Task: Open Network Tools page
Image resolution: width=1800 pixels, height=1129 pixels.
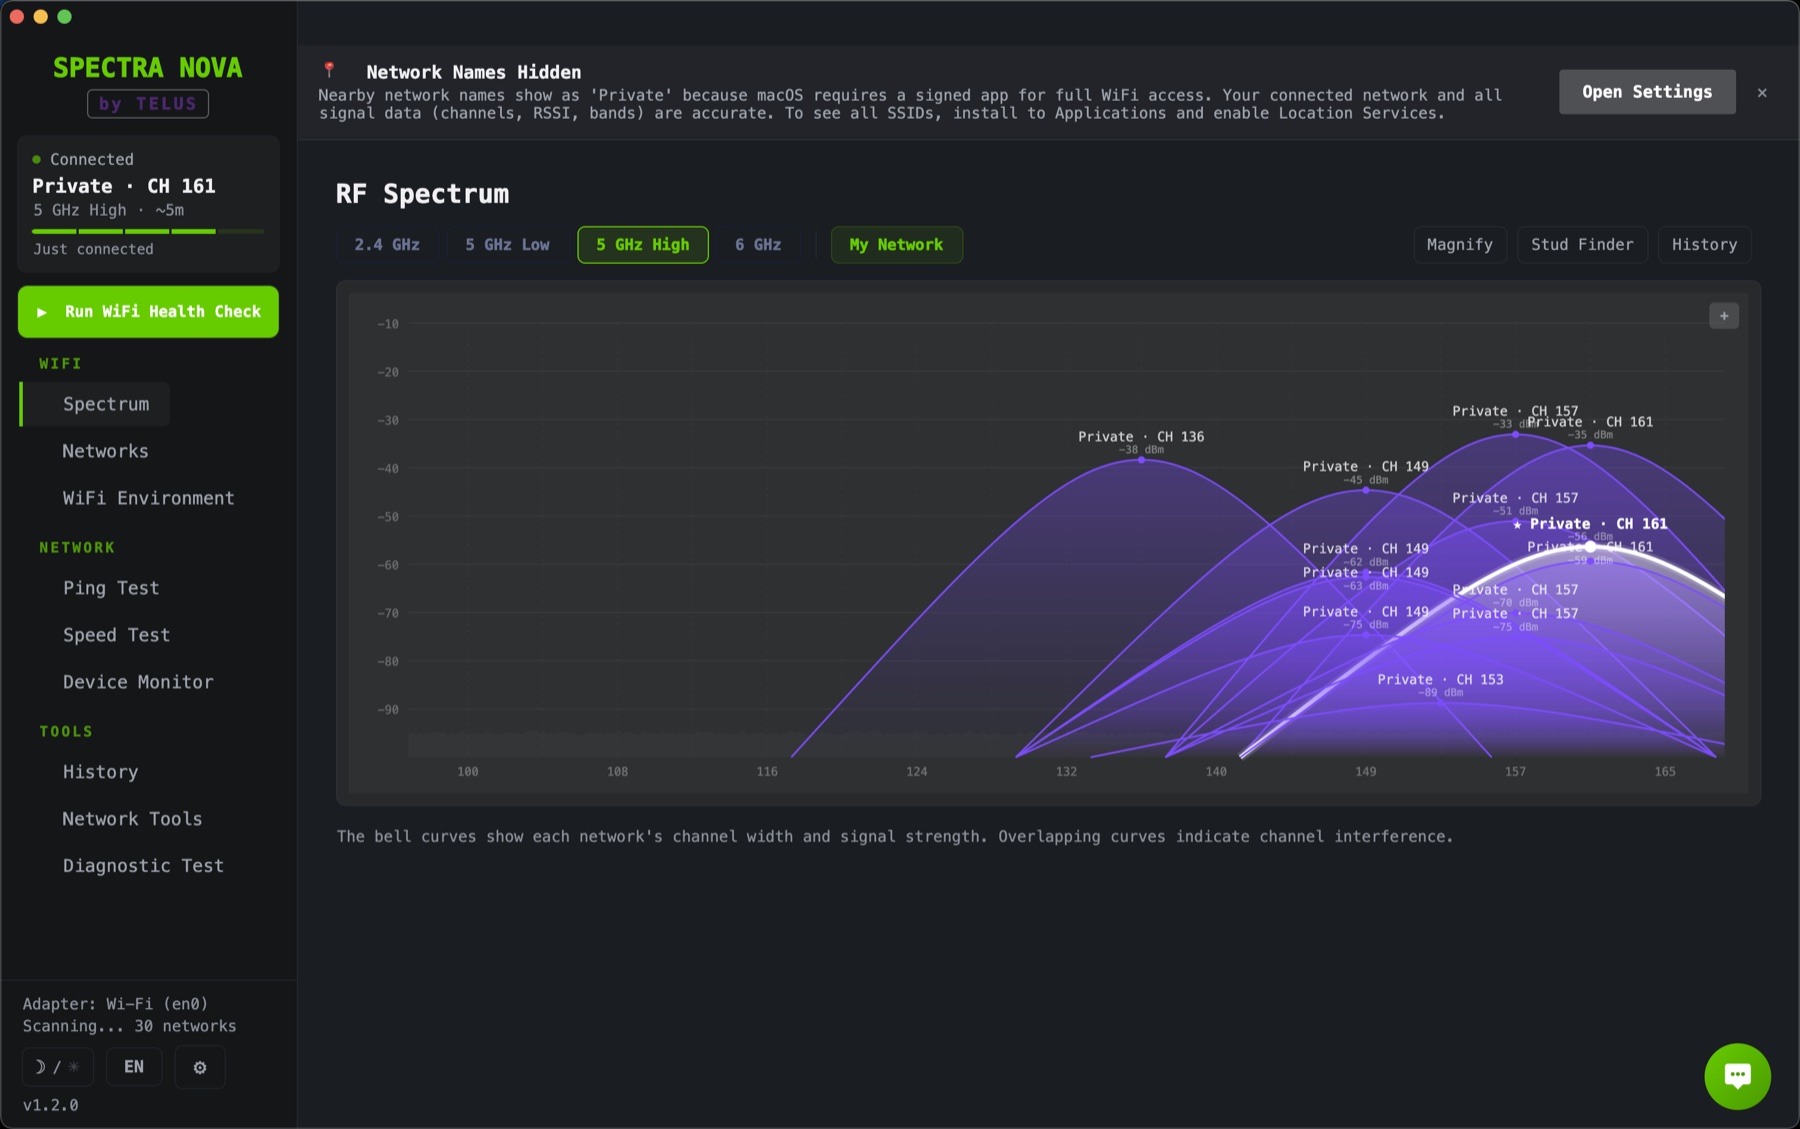Action: click(132, 819)
